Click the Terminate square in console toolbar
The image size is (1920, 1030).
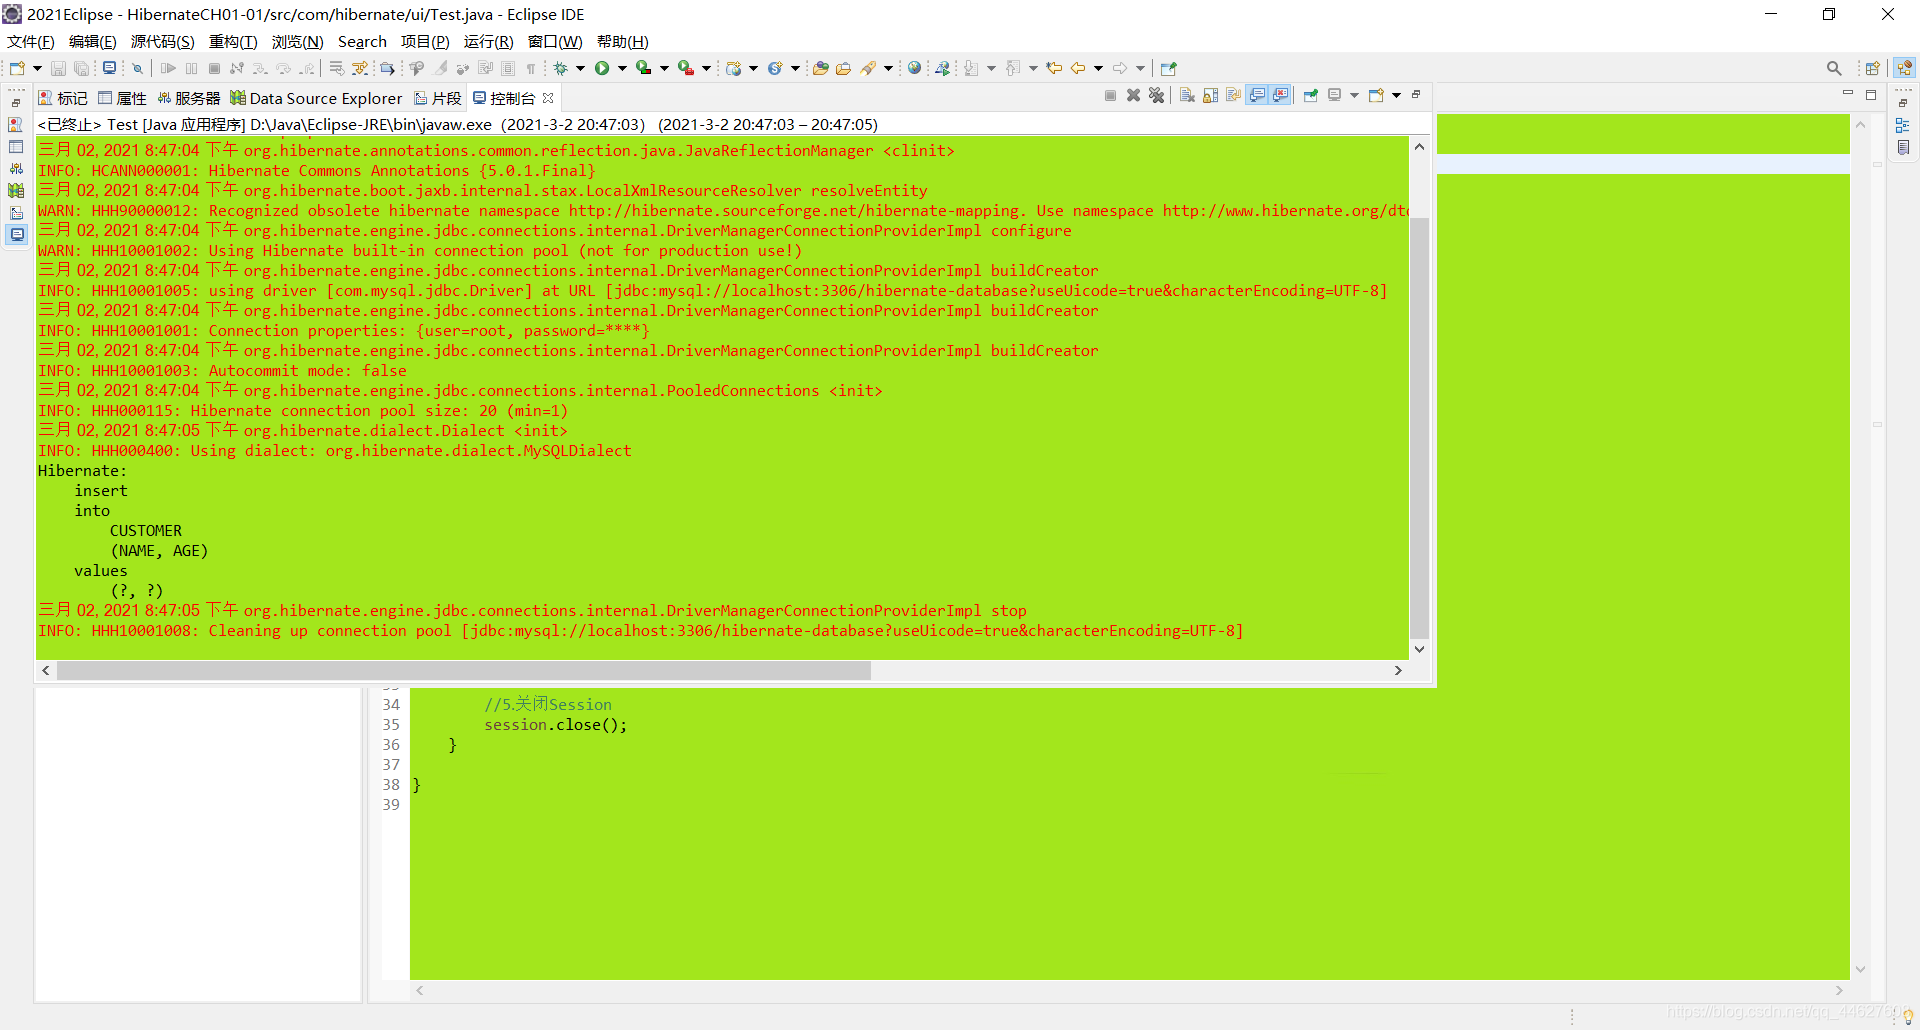pyautogui.click(x=1110, y=95)
